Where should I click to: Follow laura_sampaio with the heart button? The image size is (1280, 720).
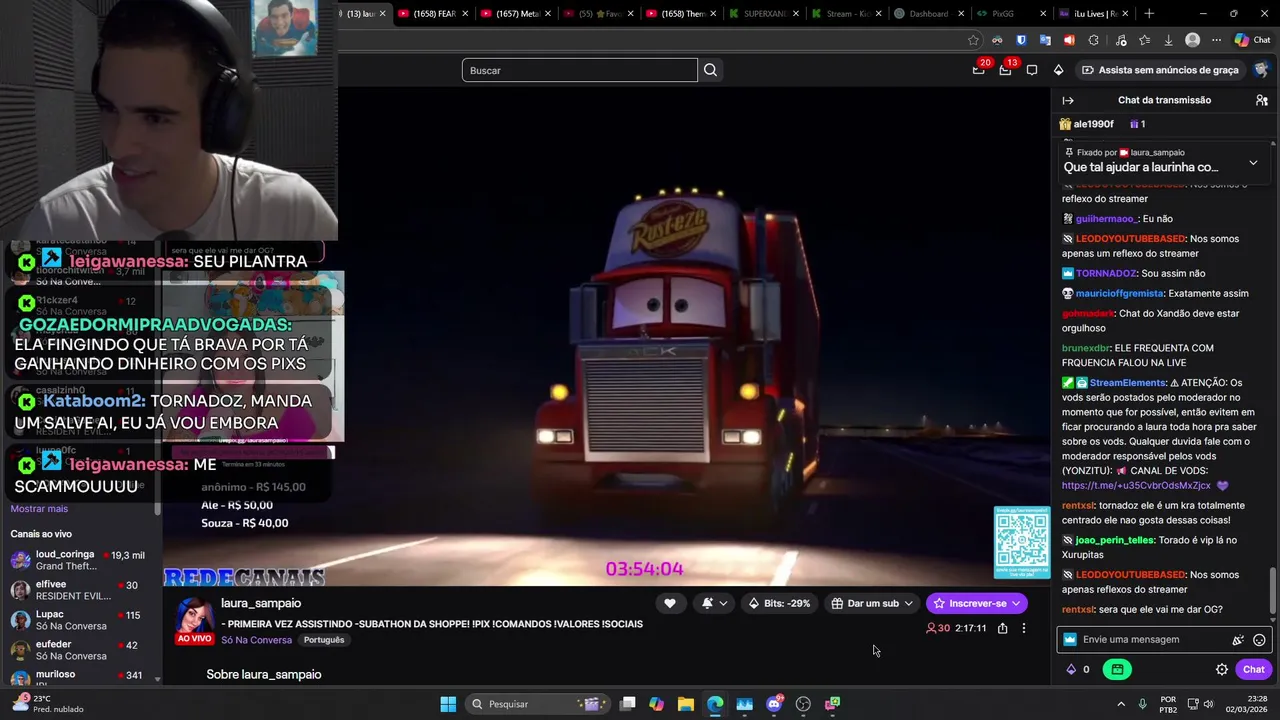pos(670,603)
